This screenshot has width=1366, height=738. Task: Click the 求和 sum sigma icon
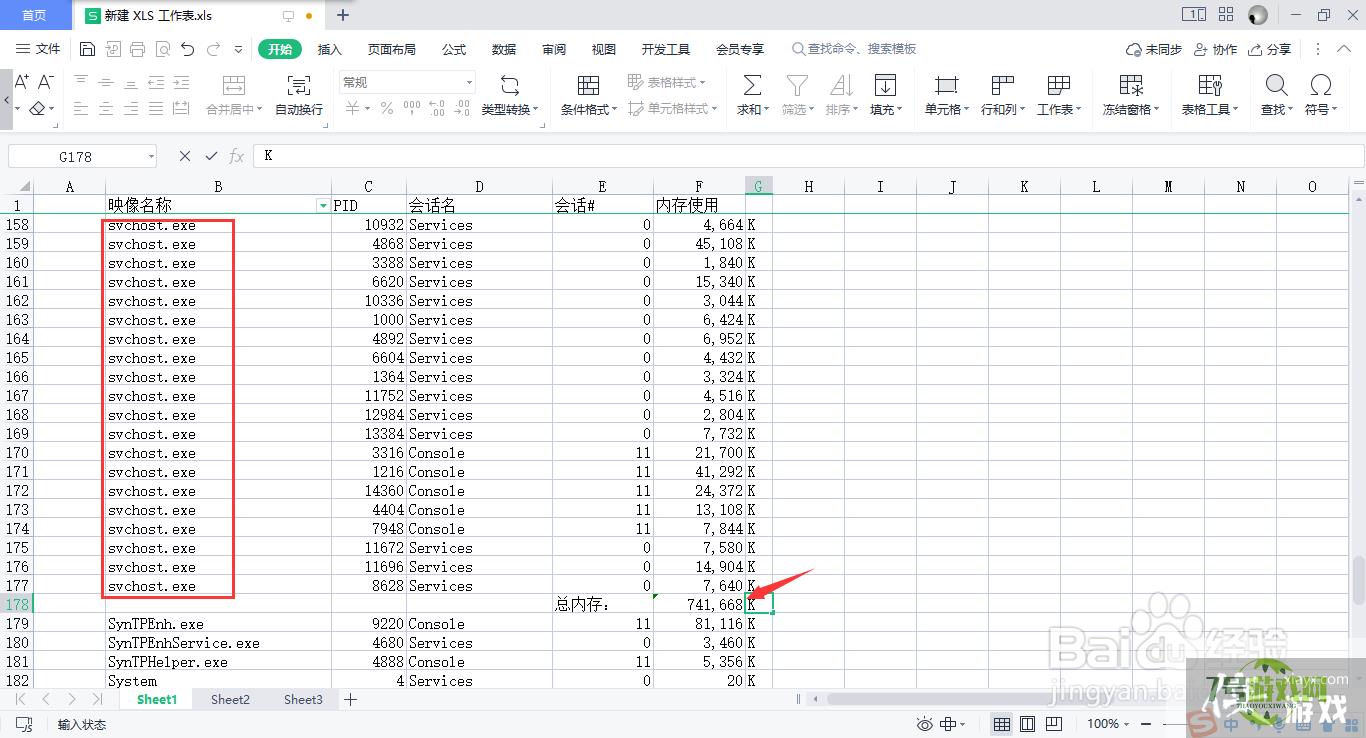coord(752,85)
